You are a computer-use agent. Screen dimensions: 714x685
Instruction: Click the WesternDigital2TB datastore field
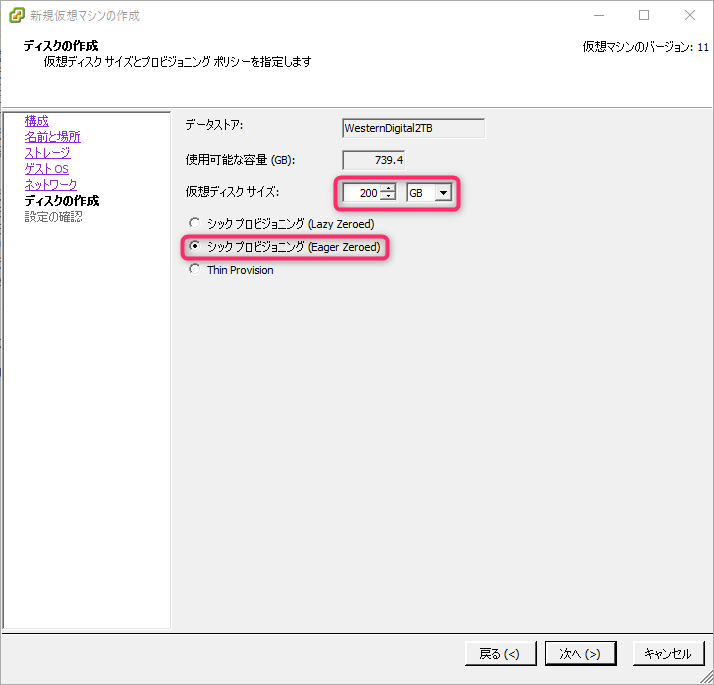(x=413, y=128)
